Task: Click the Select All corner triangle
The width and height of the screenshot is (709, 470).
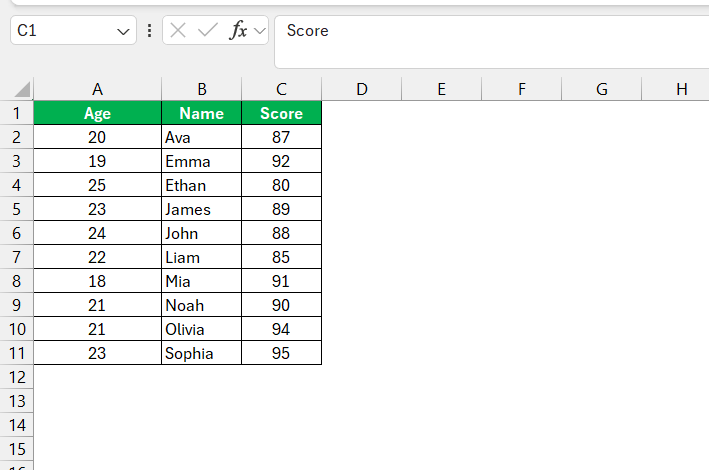Action: tap(22, 89)
